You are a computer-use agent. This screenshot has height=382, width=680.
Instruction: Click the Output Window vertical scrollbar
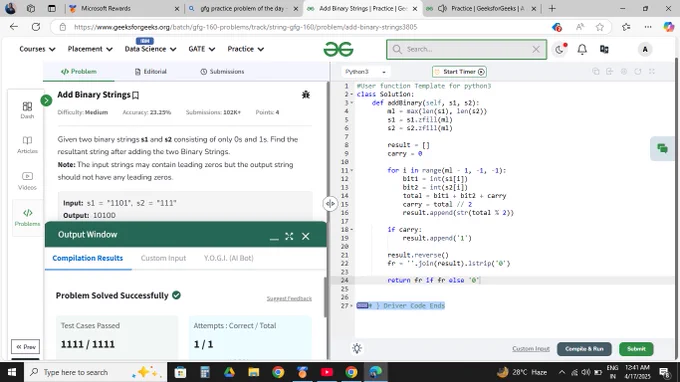pyautogui.click(x=325, y=297)
